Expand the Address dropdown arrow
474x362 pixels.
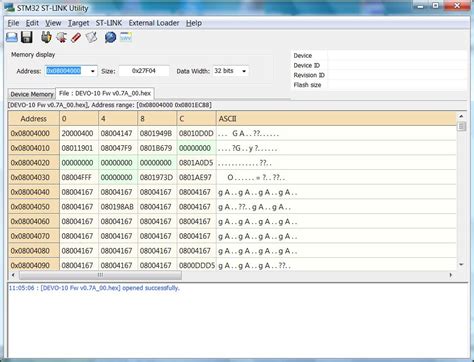coord(92,71)
